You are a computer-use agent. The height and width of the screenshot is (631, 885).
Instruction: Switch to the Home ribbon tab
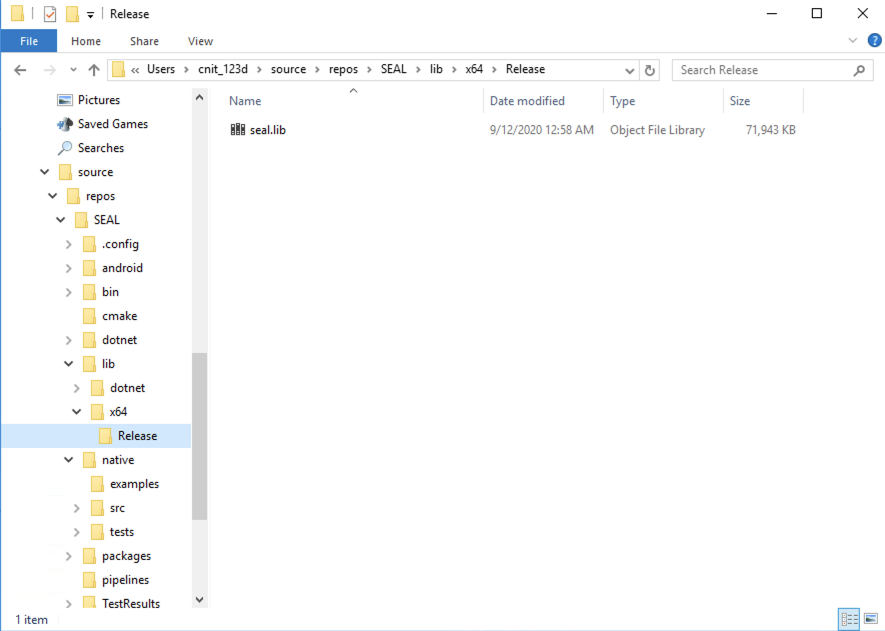pos(86,41)
